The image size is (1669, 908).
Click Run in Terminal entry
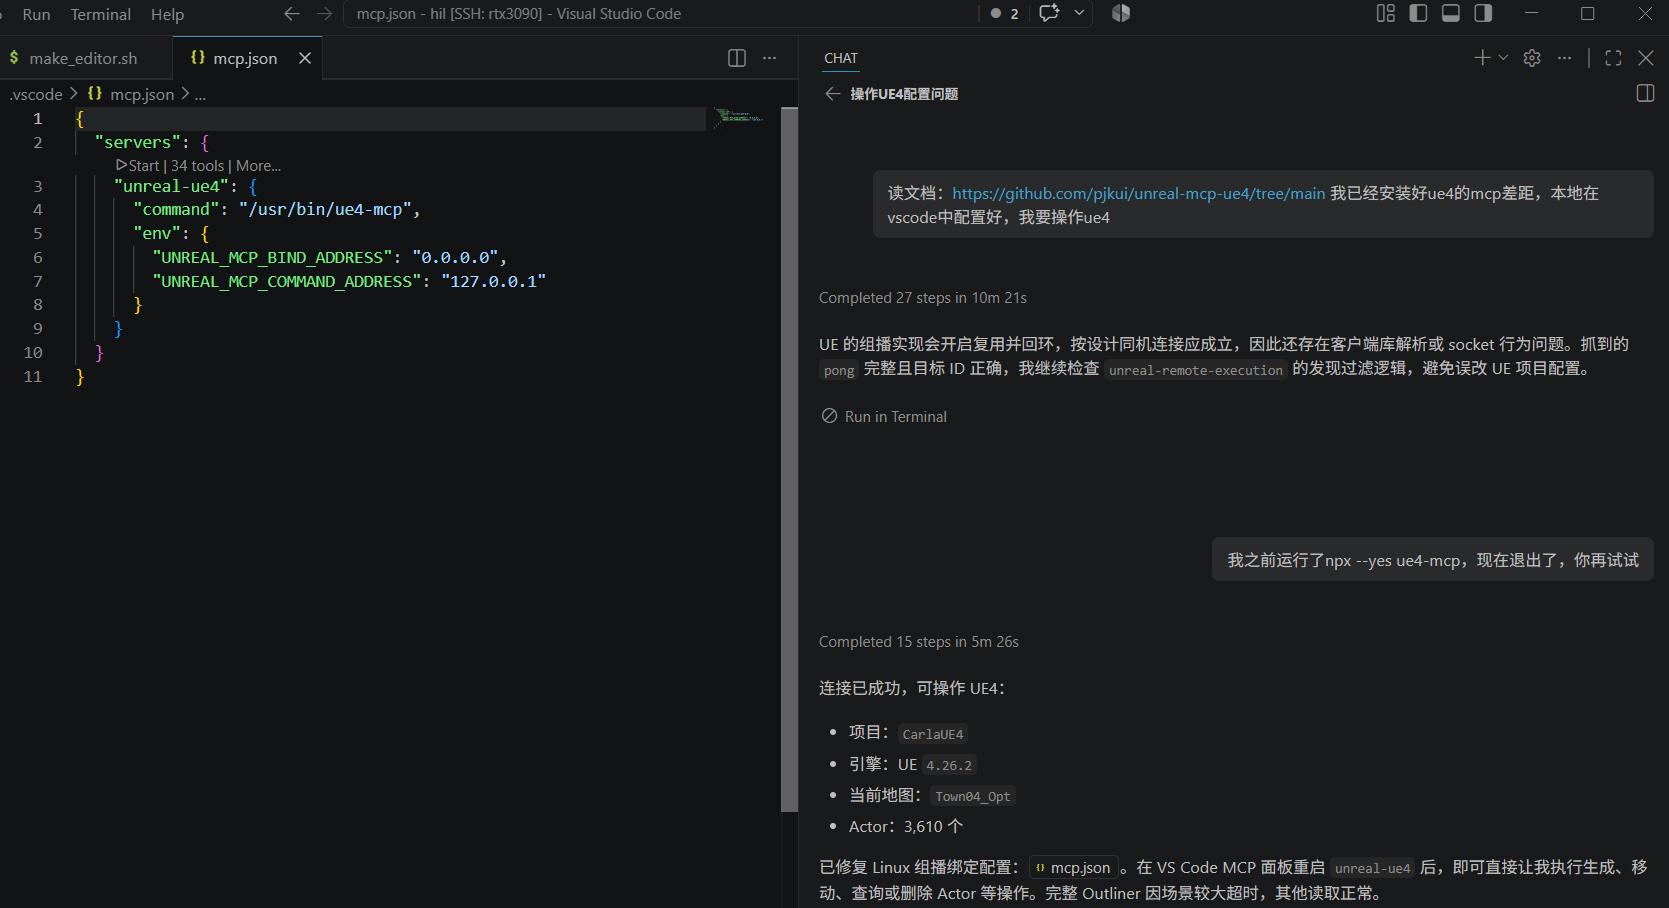click(884, 416)
